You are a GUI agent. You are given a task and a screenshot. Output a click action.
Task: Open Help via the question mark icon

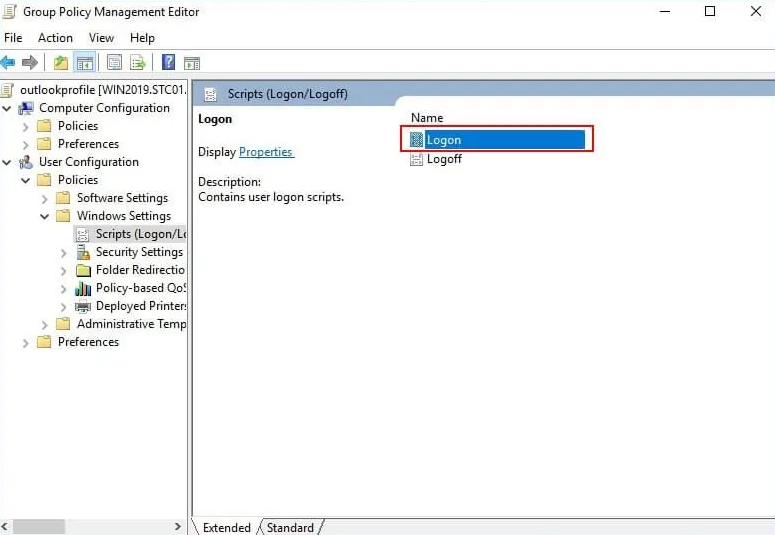[168, 63]
